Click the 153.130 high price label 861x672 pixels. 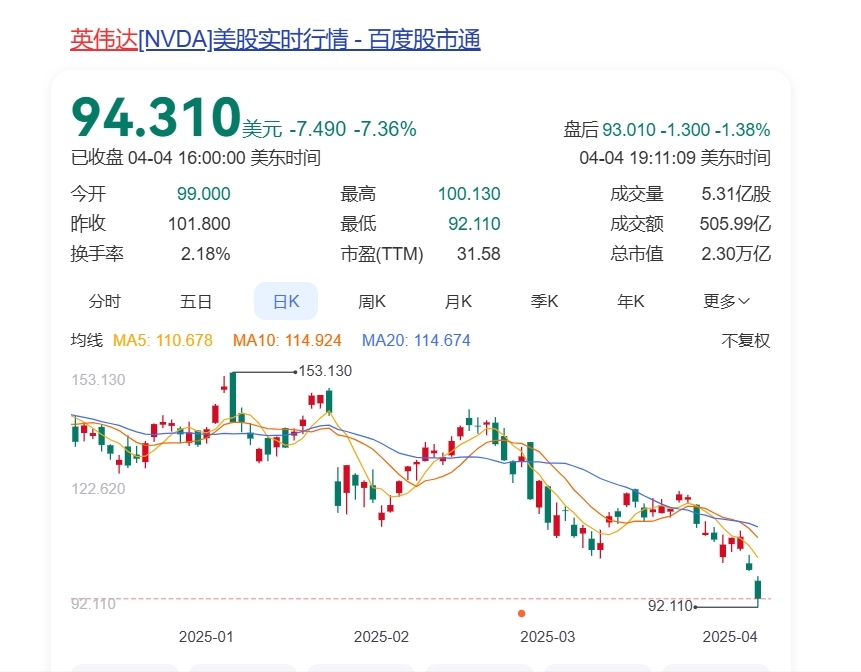click(325, 371)
